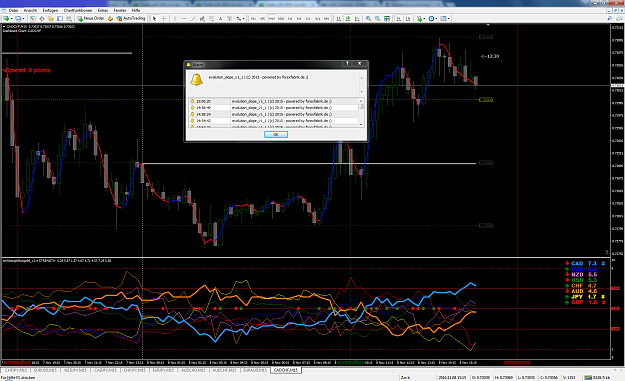
Task: Open the Data Window toolbar icon
Action: pos(41,18)
